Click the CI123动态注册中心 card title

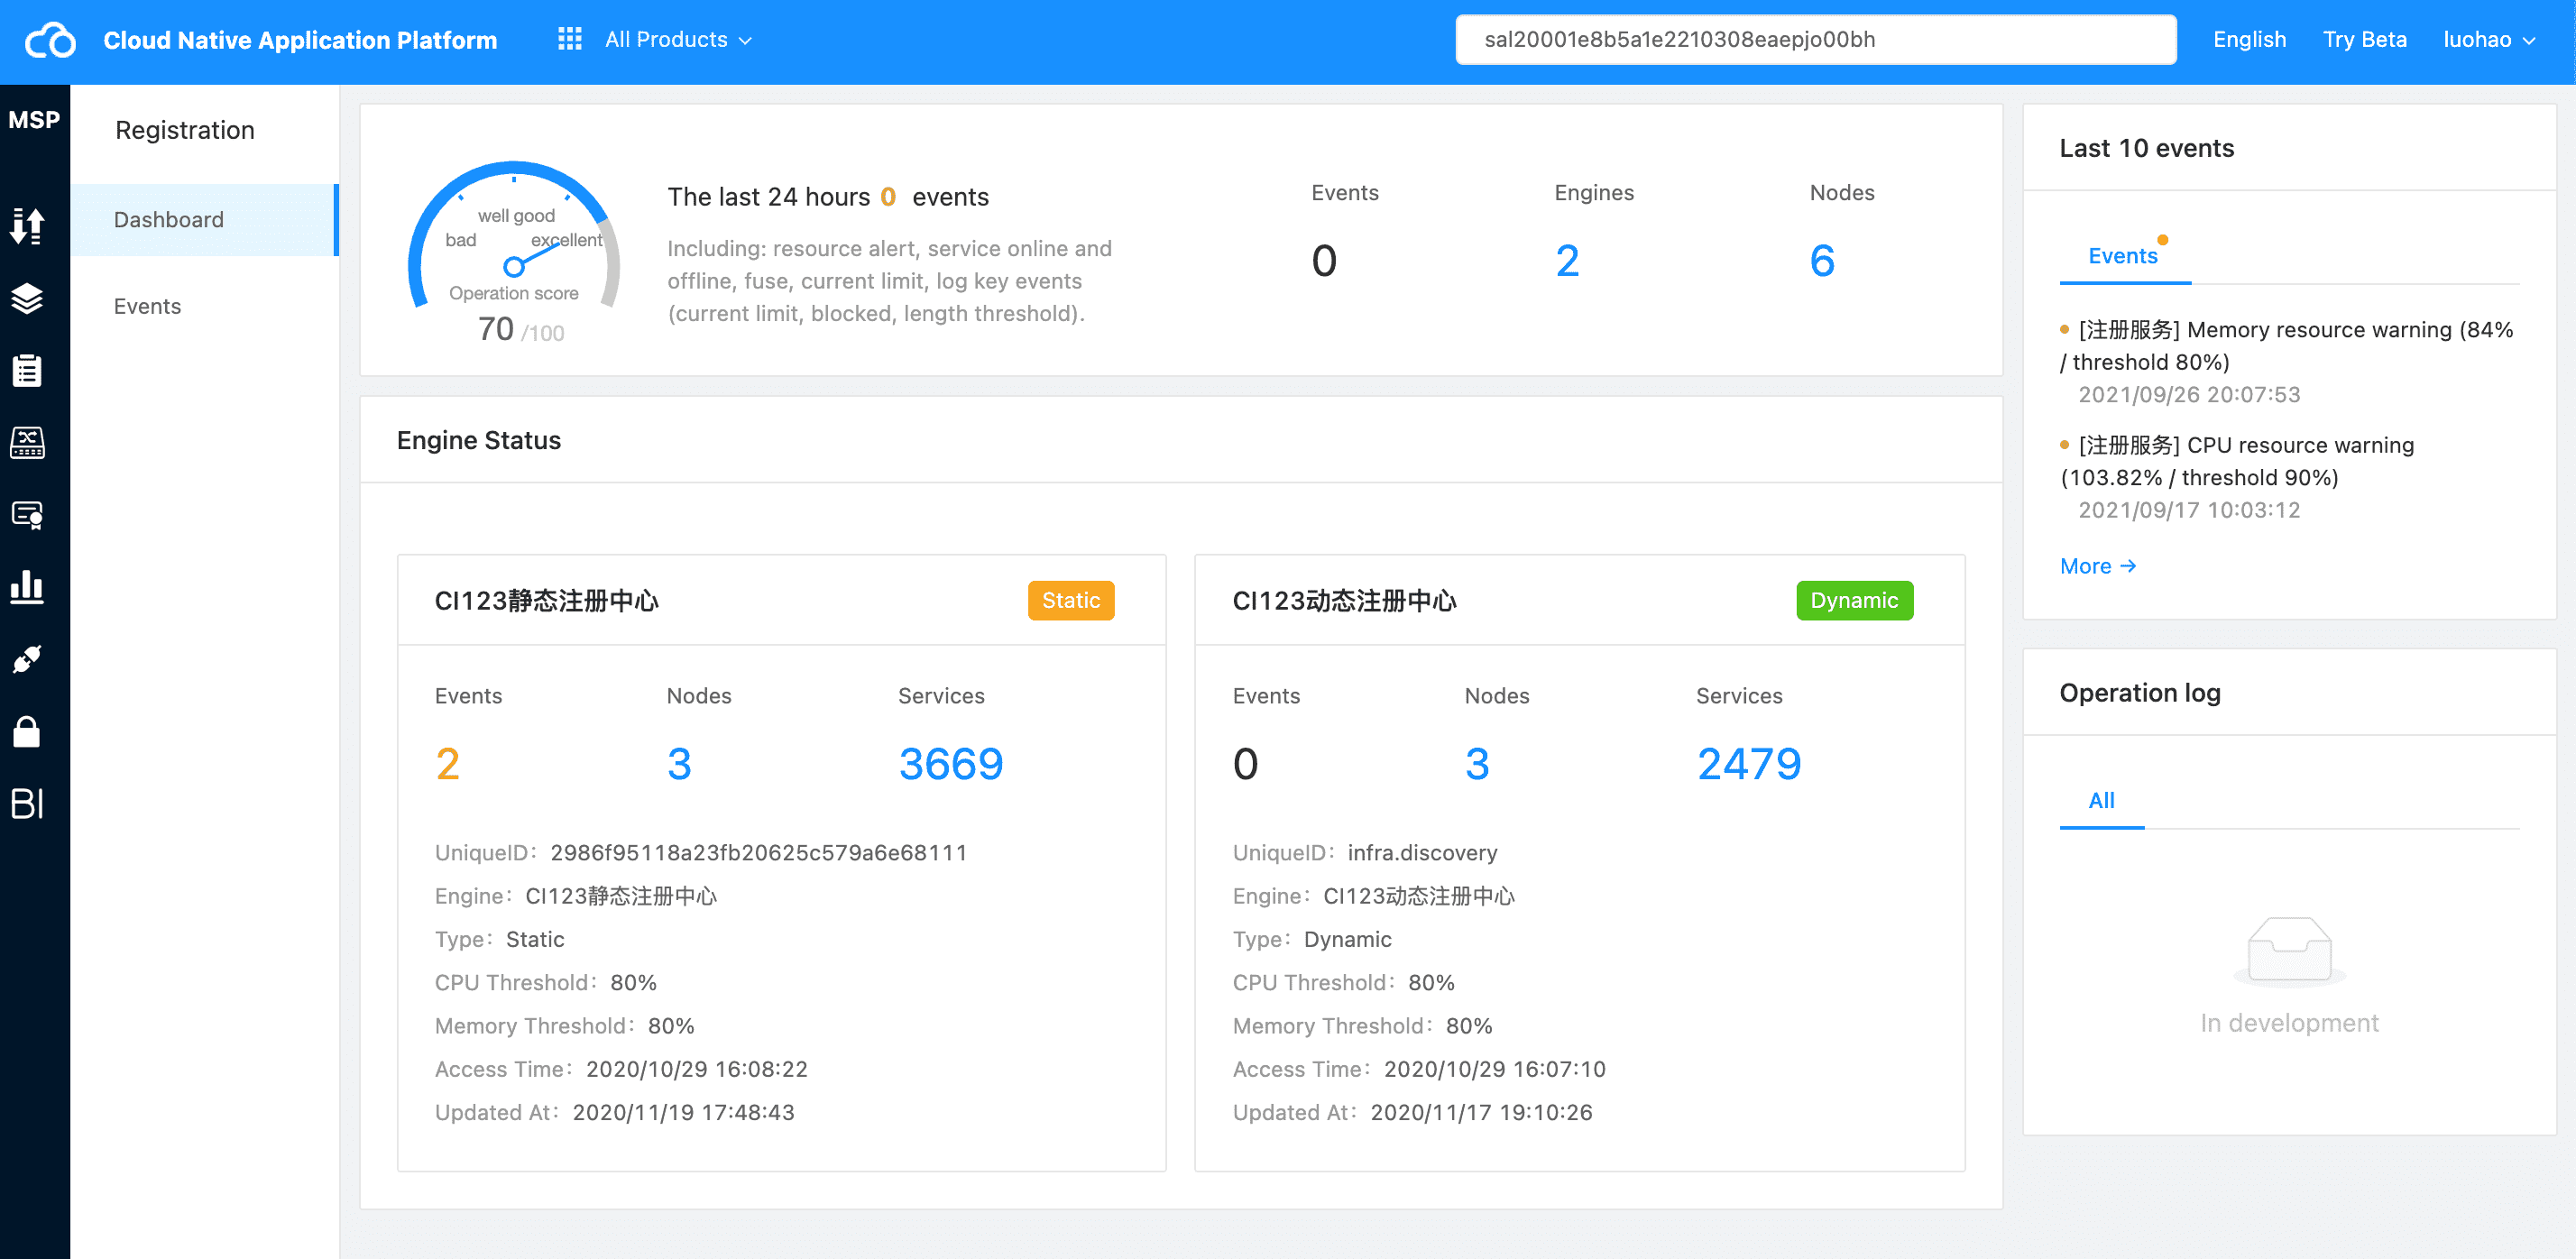pyautogui.click(x=1344, y=601)
